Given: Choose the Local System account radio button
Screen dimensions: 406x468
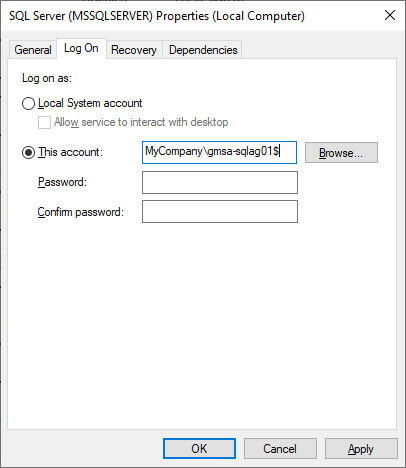Looking at the screenshot, I should point(28,103).
